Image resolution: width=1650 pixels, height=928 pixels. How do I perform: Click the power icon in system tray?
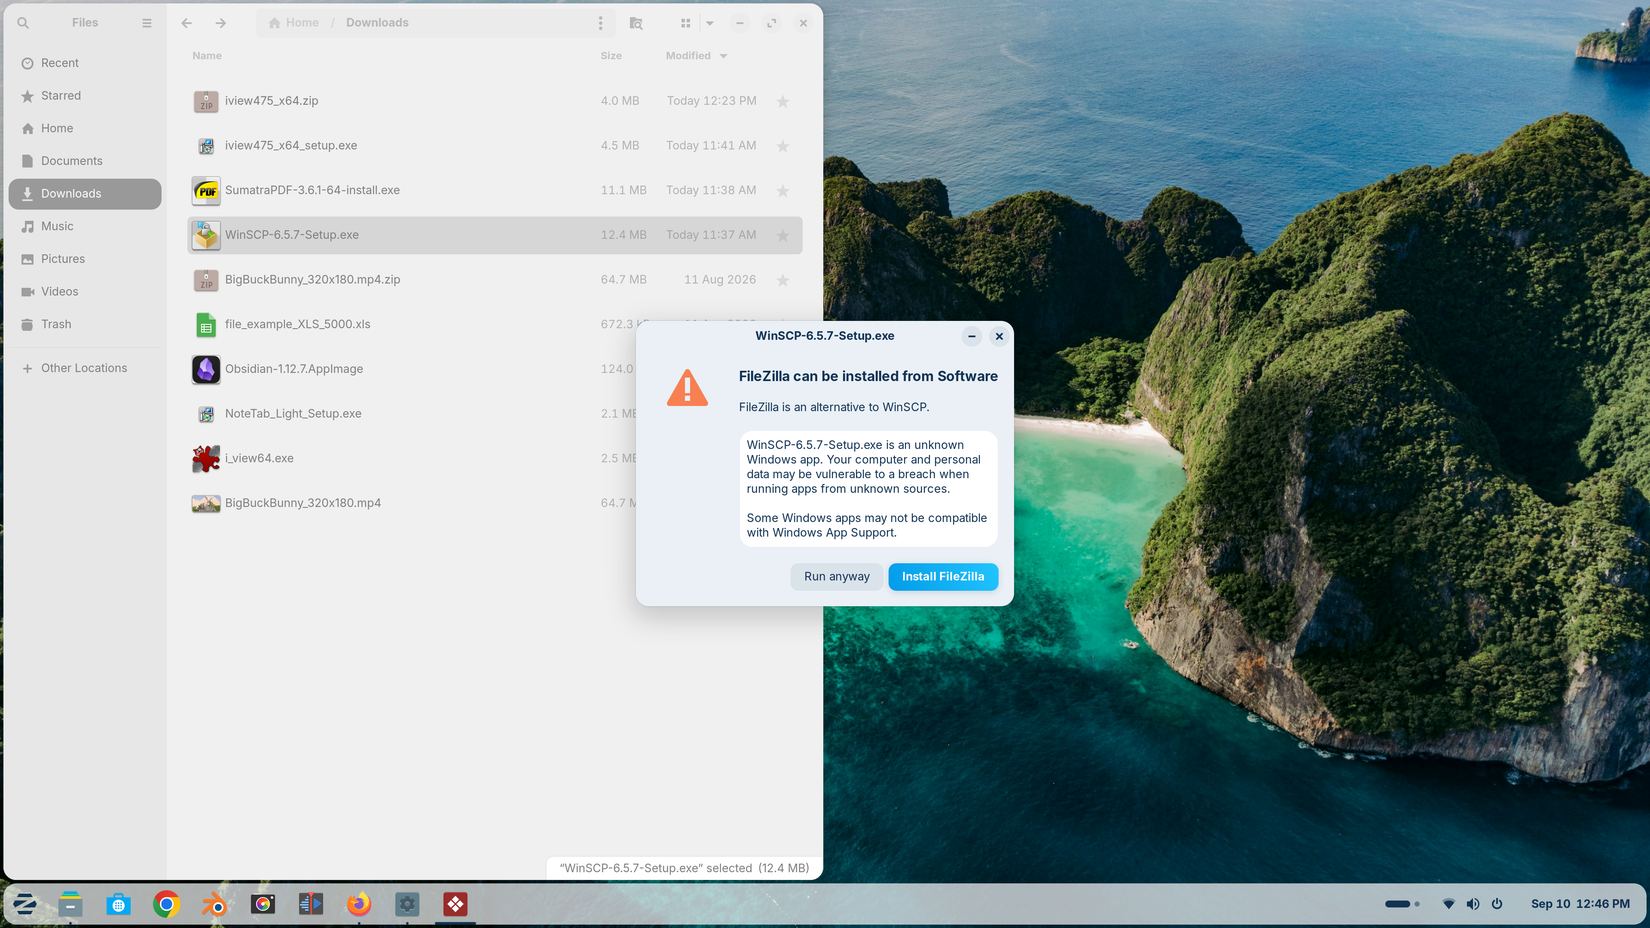pos(1497,904)
